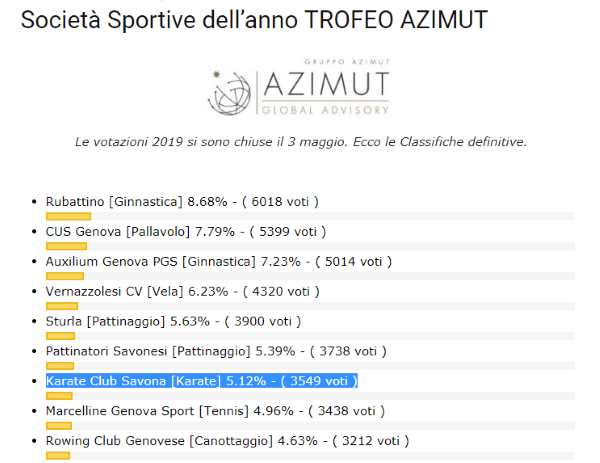Click the yellow bar under CUS Genova
Viewport: 600px width, 463px height.
67,246
